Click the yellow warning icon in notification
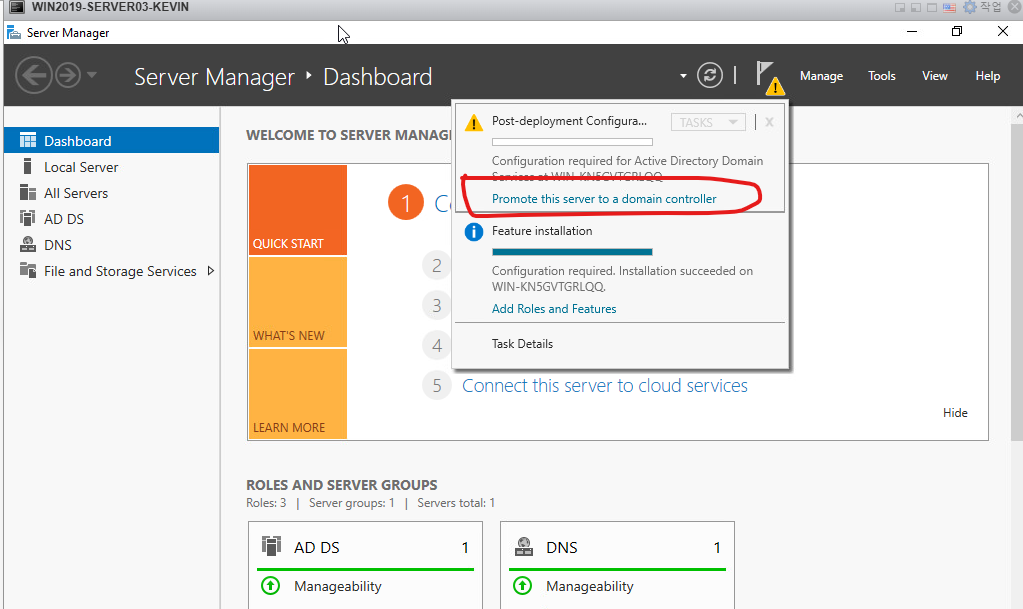The width and height of the screenshot is (1023, 609). pyautogui.click(x=474, y=123)
